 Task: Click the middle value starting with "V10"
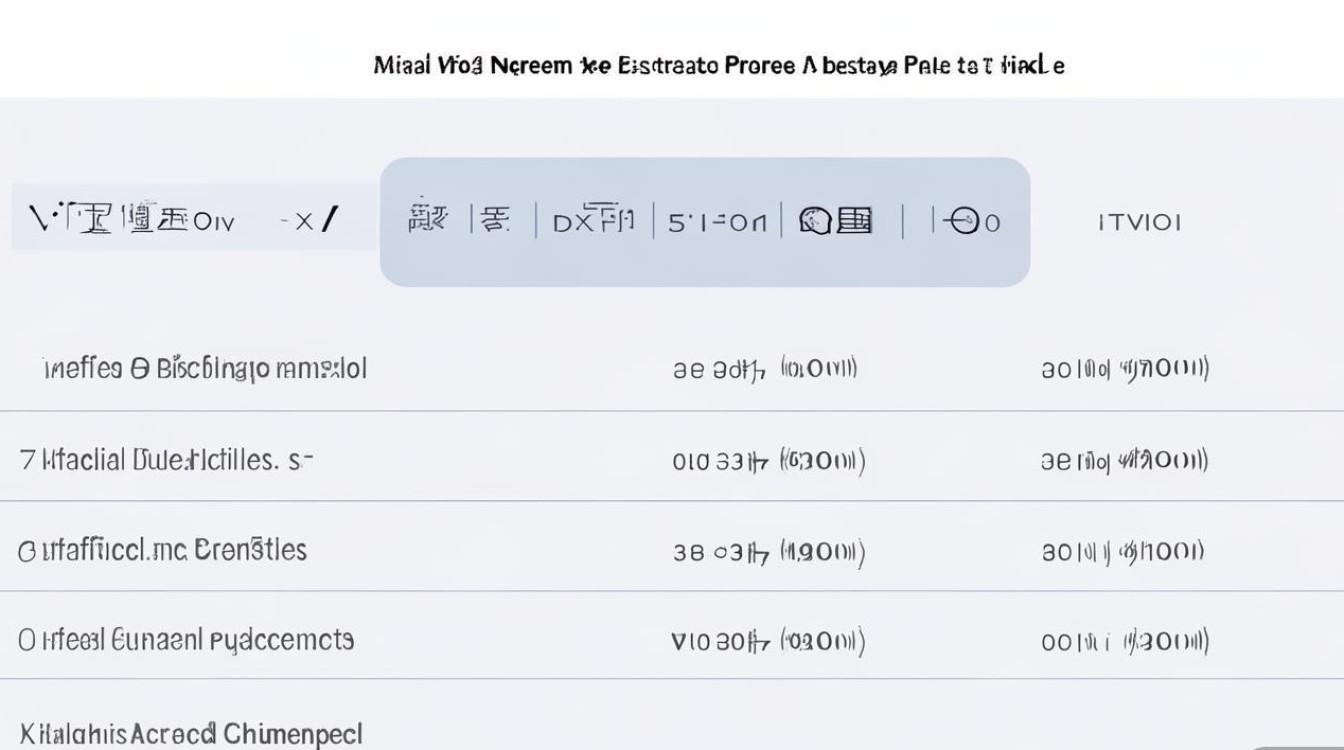tap(767, 641)
